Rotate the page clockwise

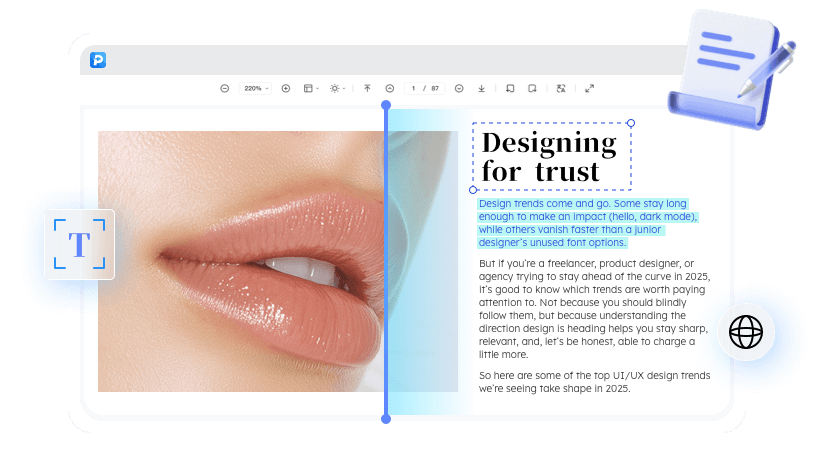533,88
